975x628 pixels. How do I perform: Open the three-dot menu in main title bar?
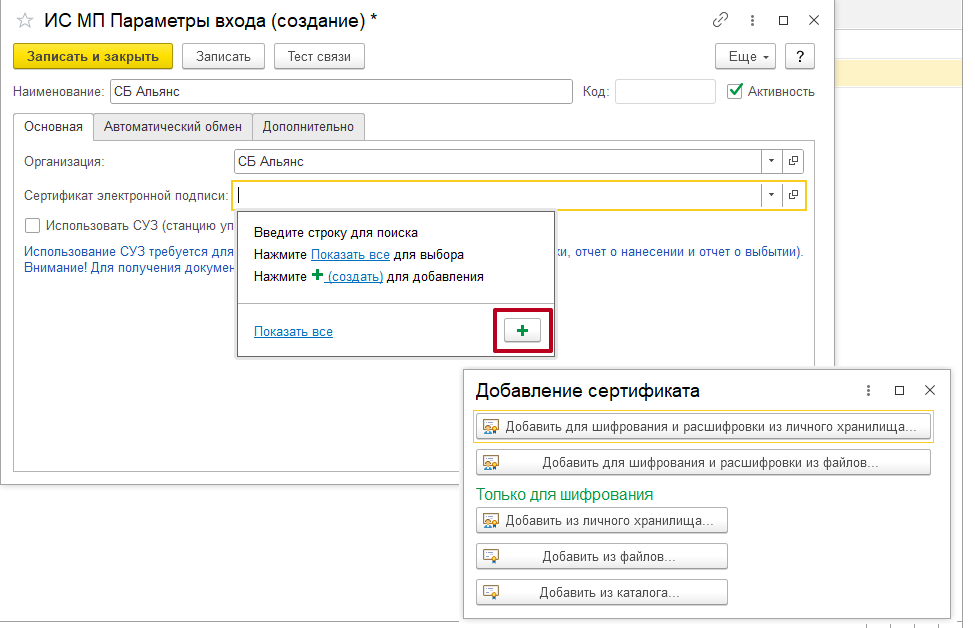[x=751, y=20]
